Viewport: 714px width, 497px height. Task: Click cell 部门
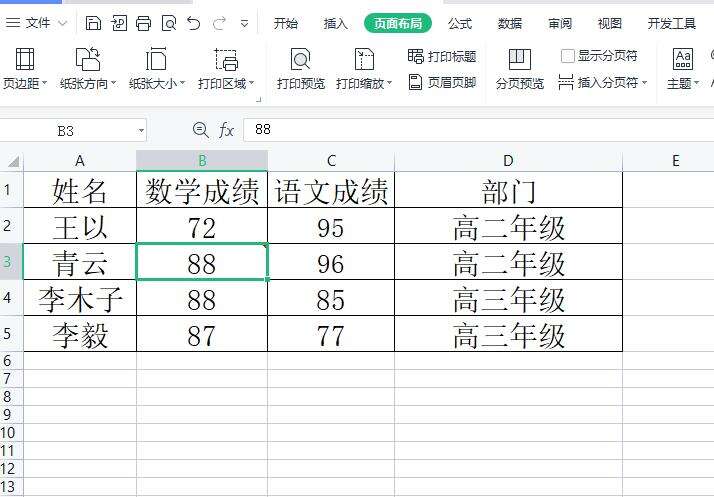[508, 190]
